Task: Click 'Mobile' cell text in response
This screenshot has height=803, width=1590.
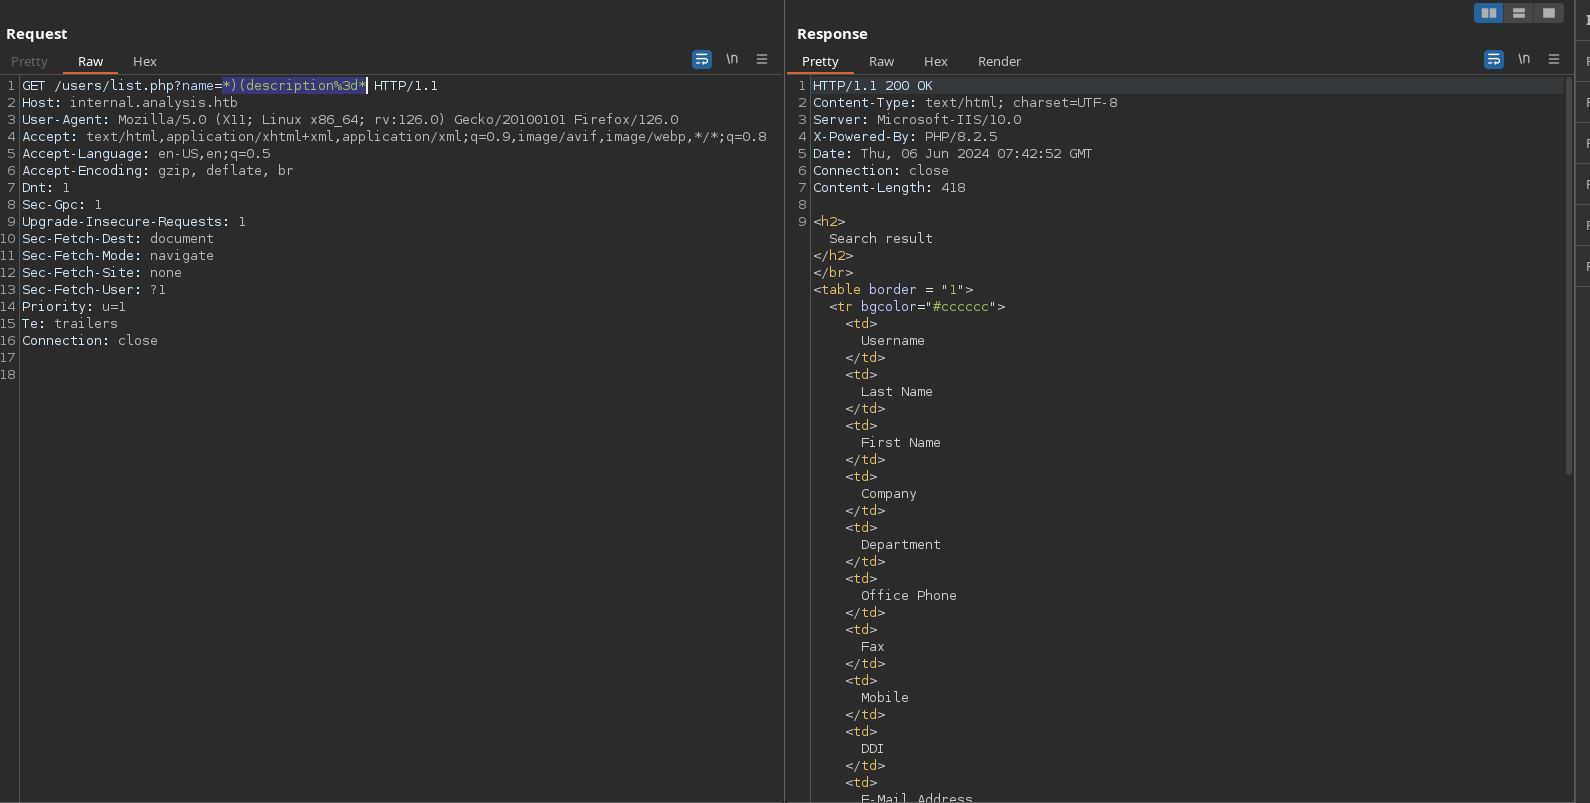Action: pos(885,698)
